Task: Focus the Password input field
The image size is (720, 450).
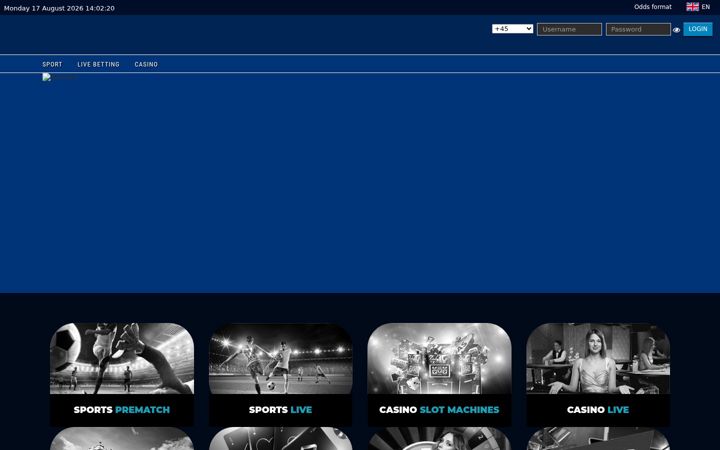Action: [638, 29]
